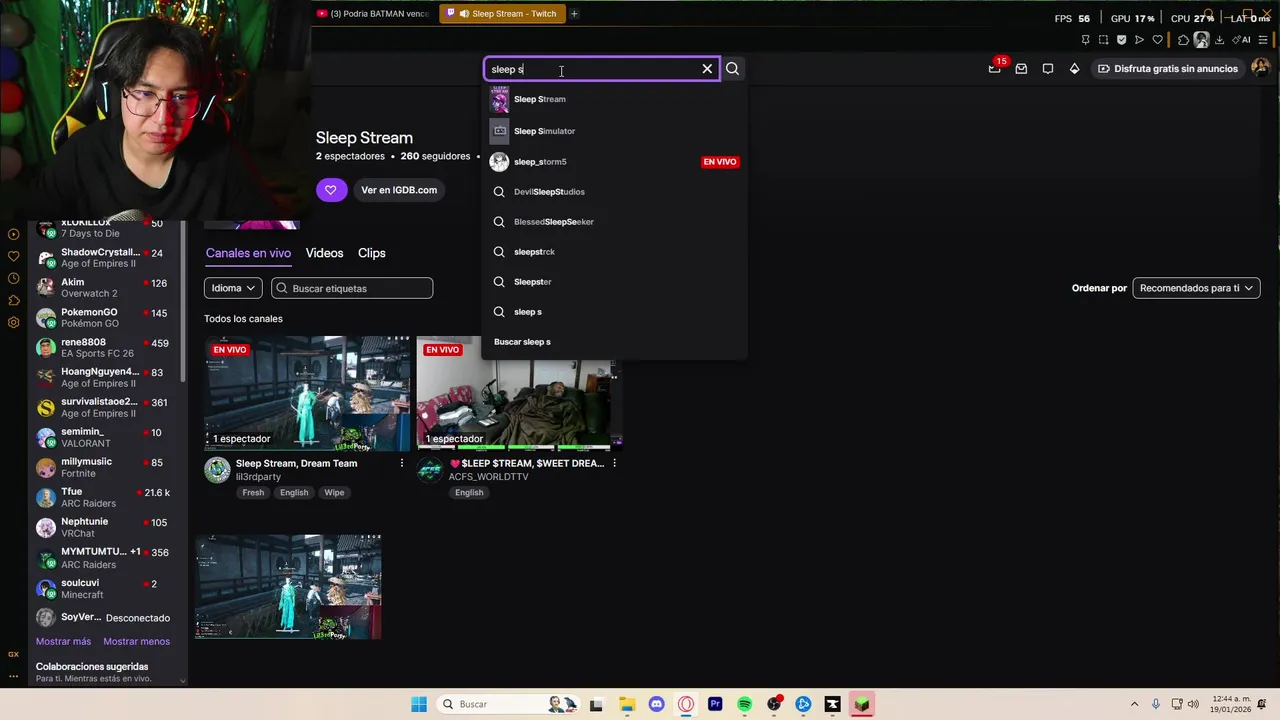Show hidden system tray icons chevron
Image resolution: width=1280 pixels, height=720 pixels.
tap(1134, 704)
